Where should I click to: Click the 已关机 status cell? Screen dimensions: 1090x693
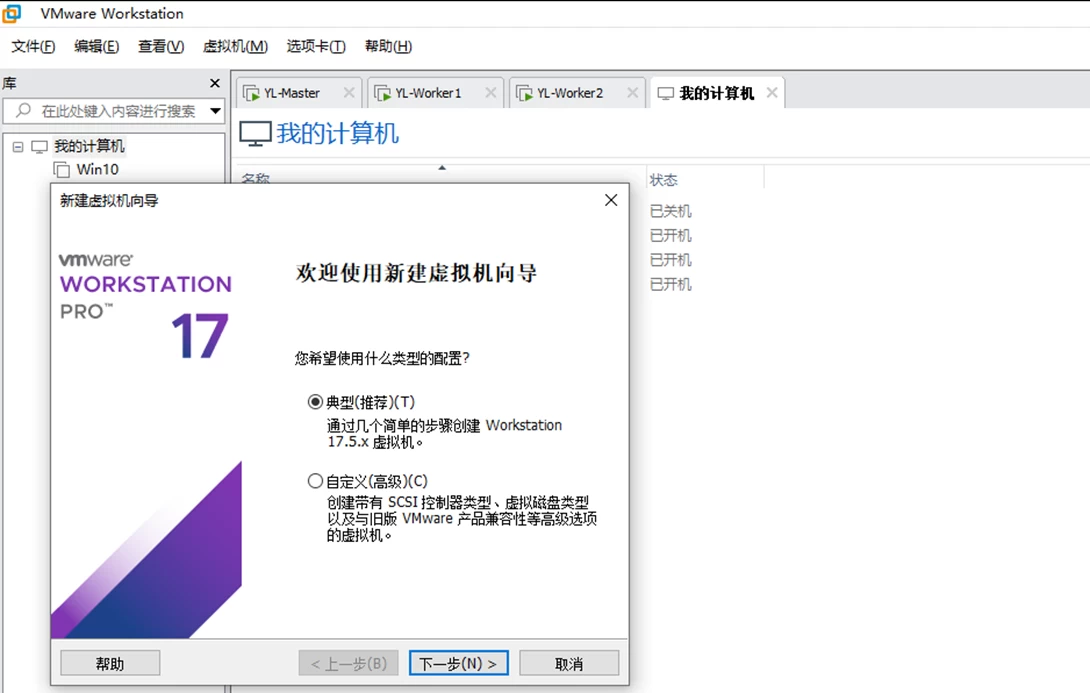670,211
